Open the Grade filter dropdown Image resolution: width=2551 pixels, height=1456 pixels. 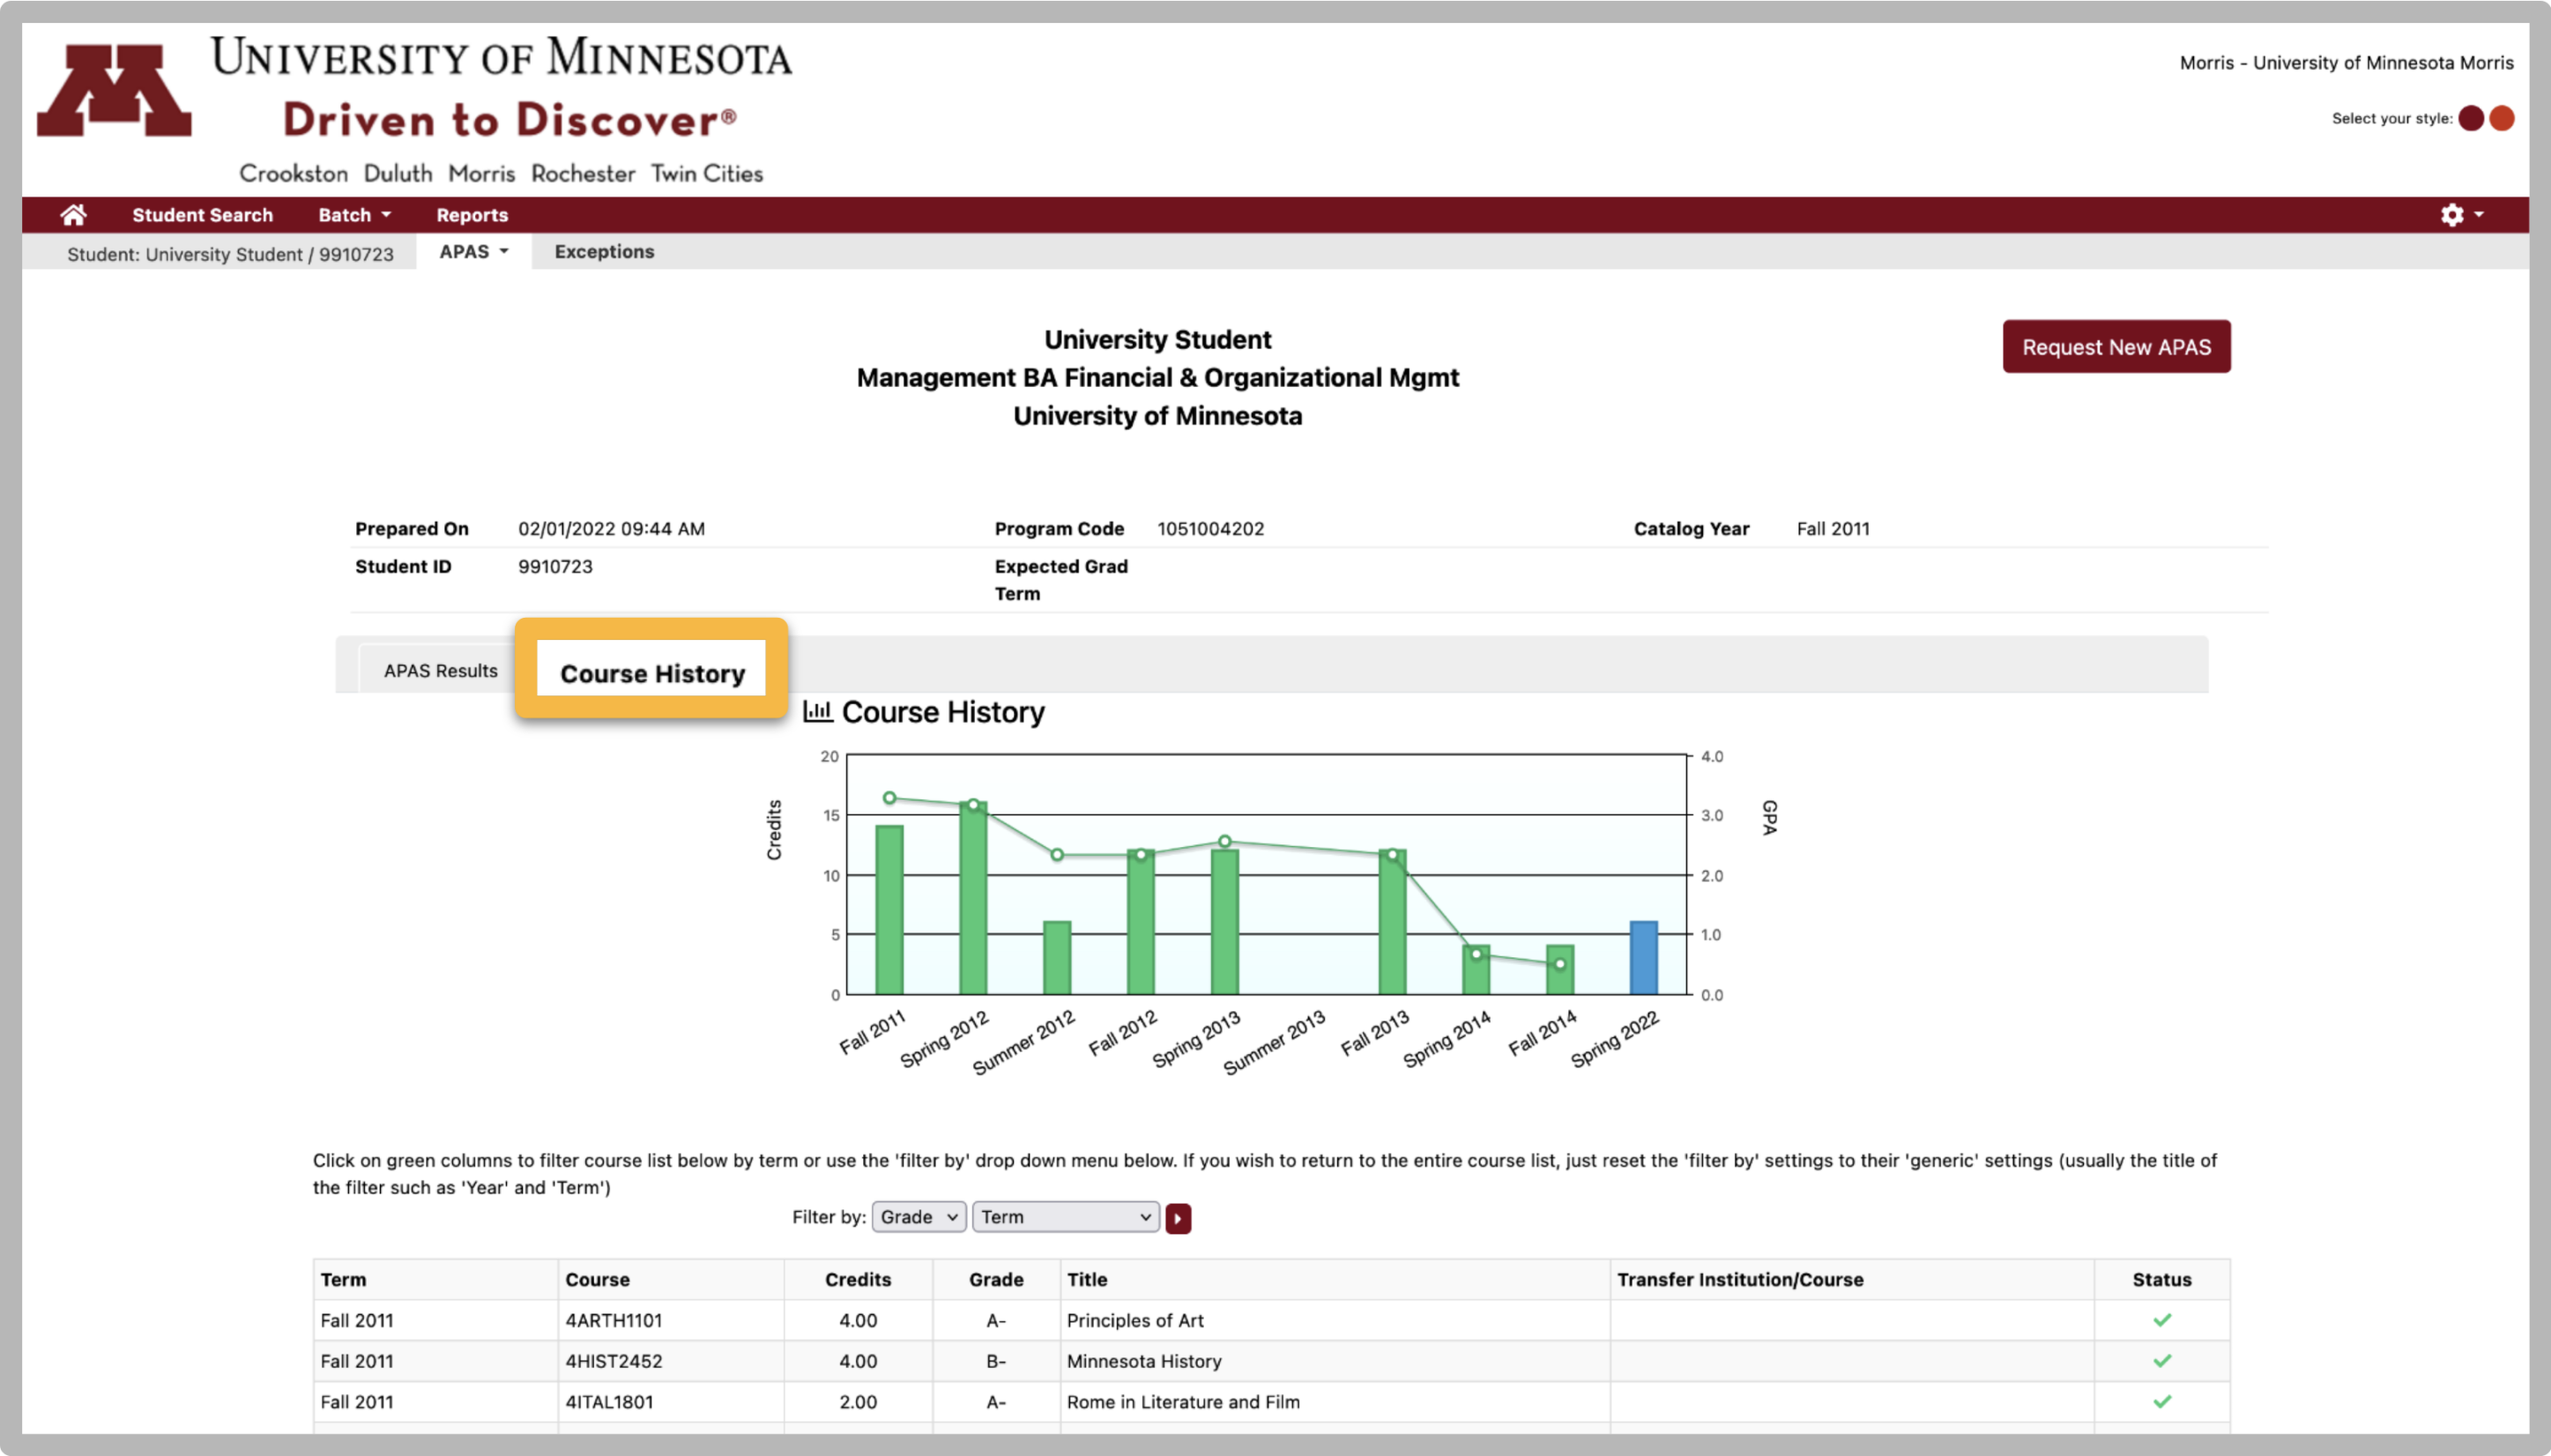[x=918, y=1217]
